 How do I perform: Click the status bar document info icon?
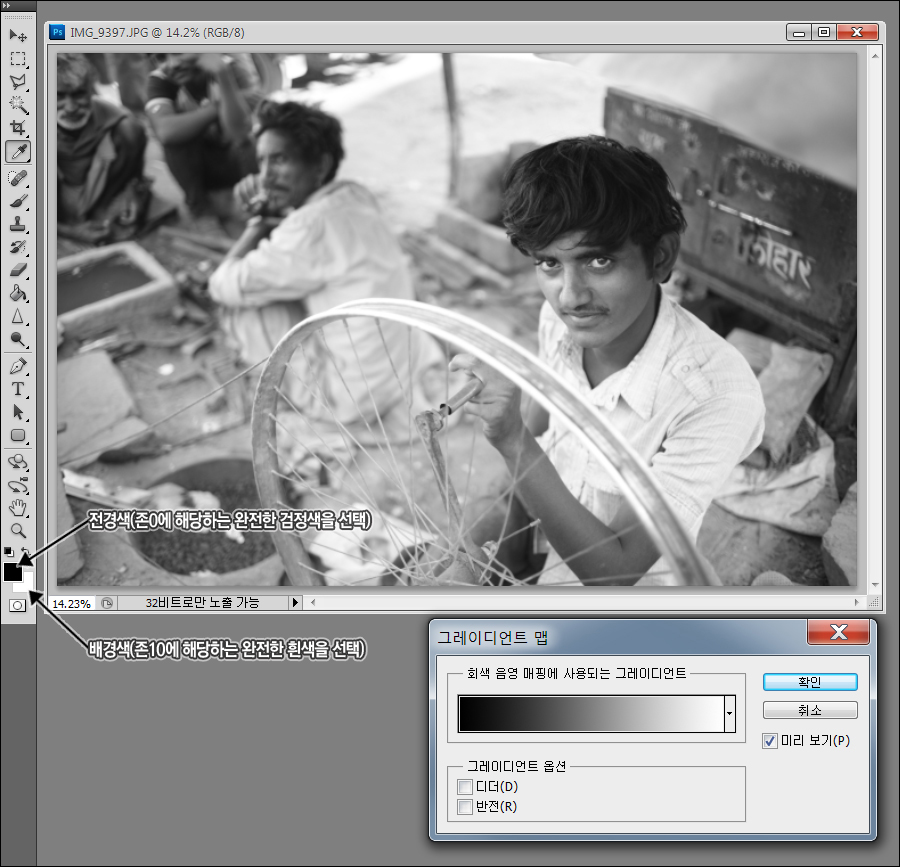coord(107,602)
